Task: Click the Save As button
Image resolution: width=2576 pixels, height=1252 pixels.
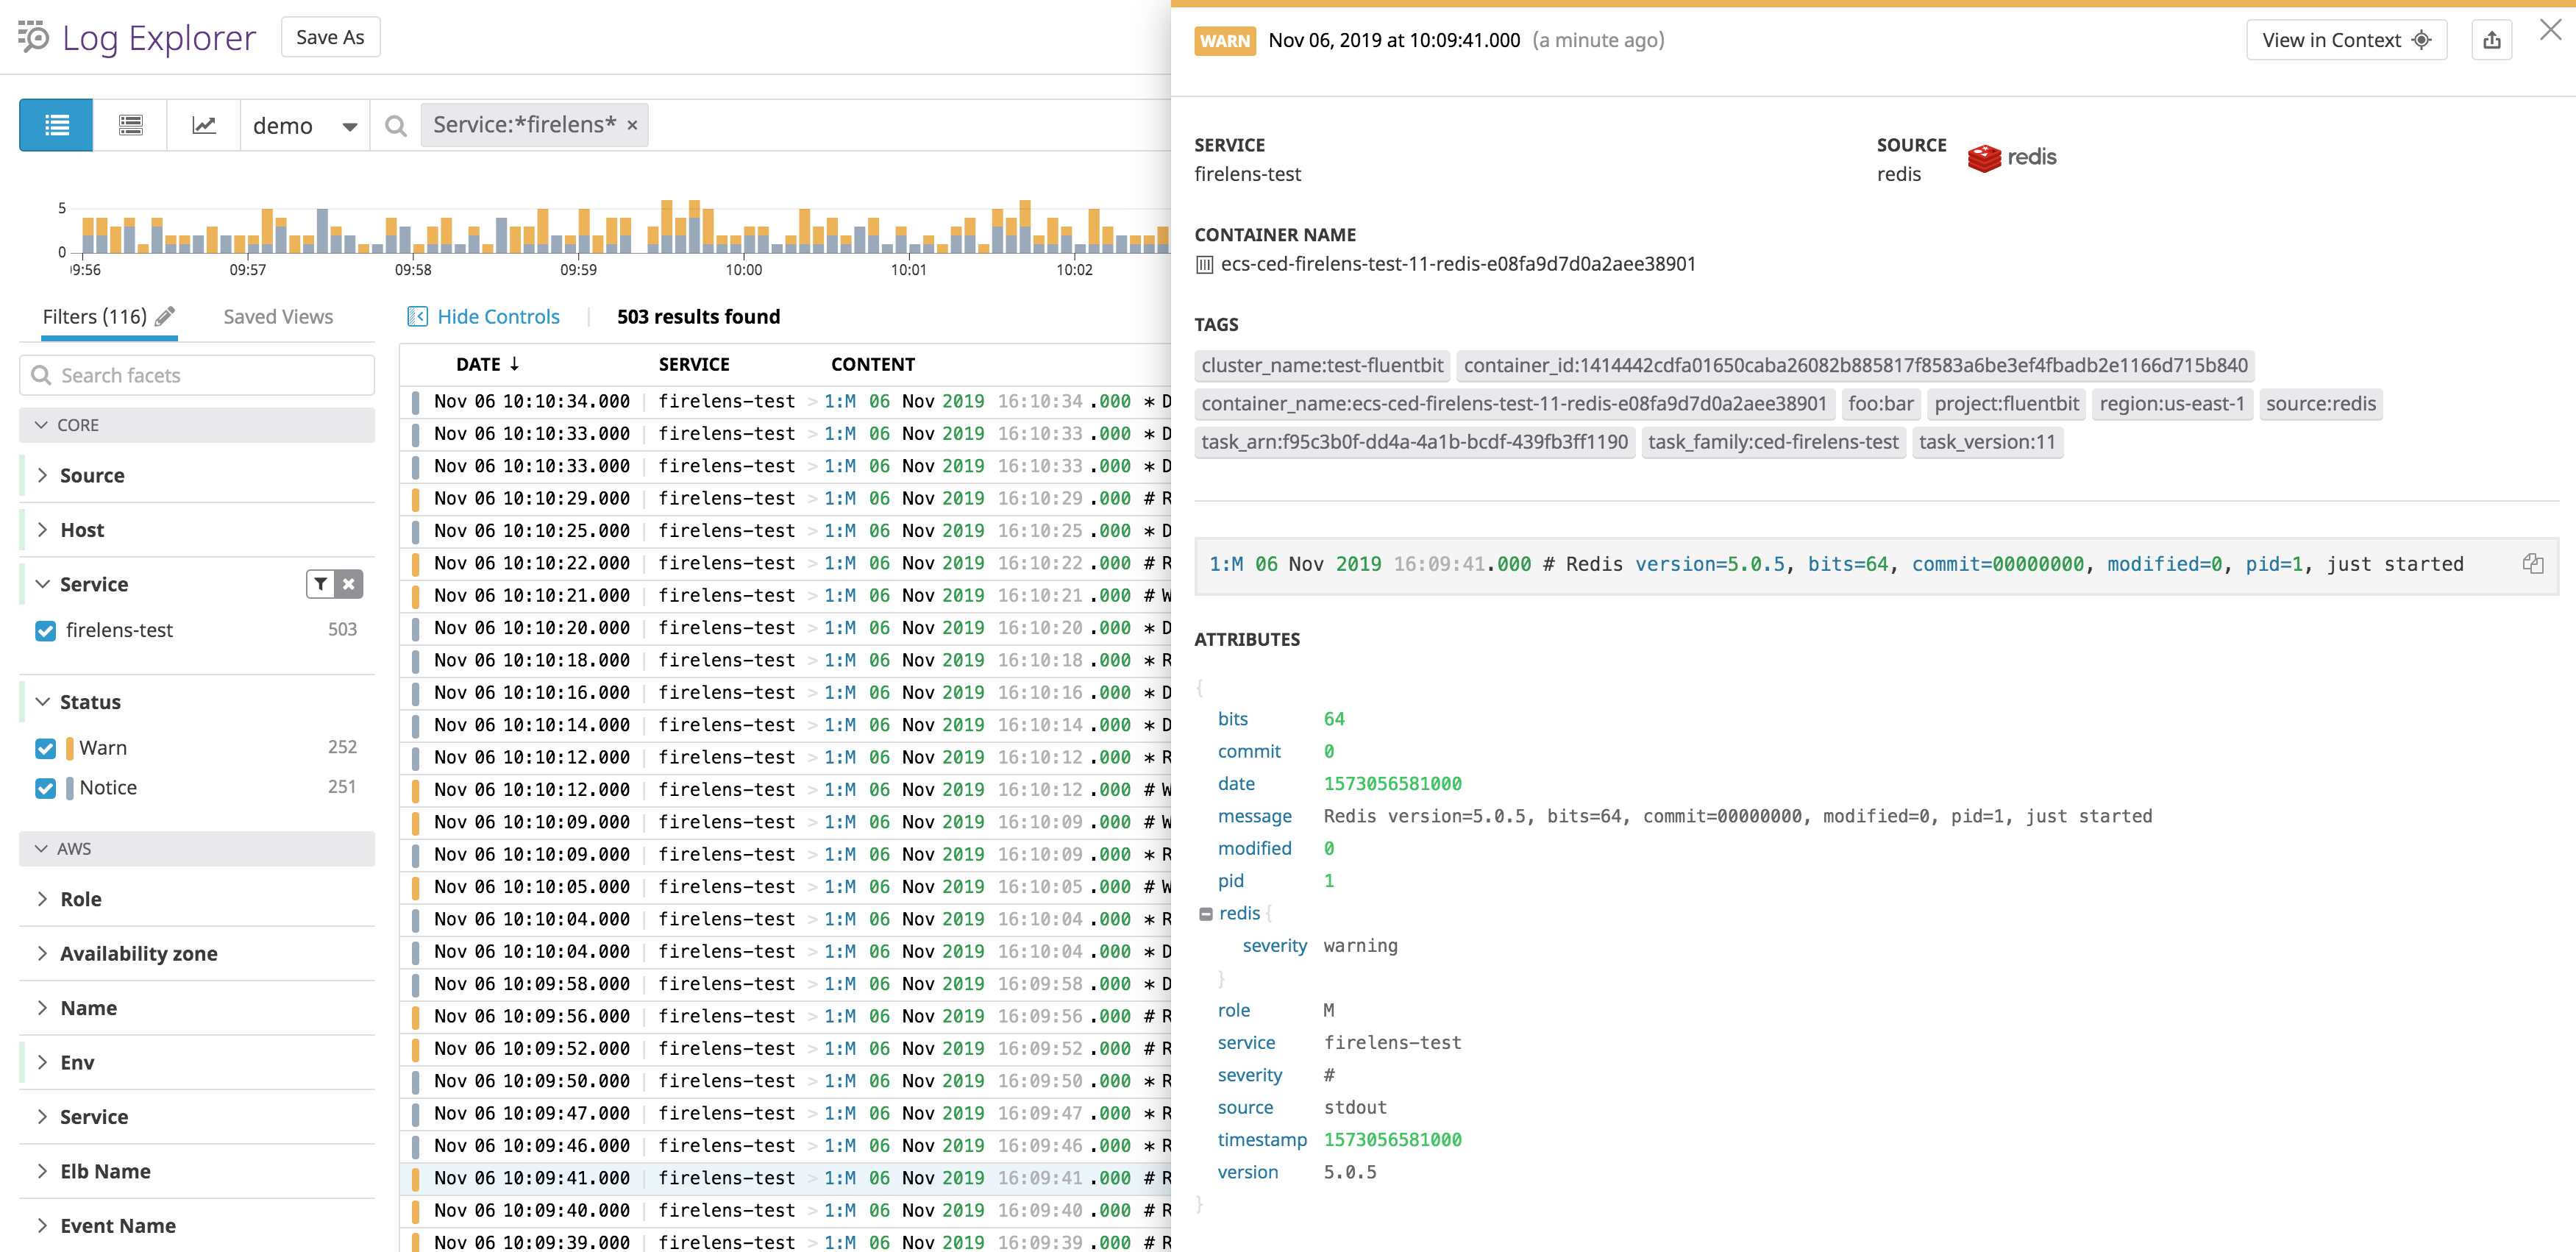Action: click(x=330, y=36)
